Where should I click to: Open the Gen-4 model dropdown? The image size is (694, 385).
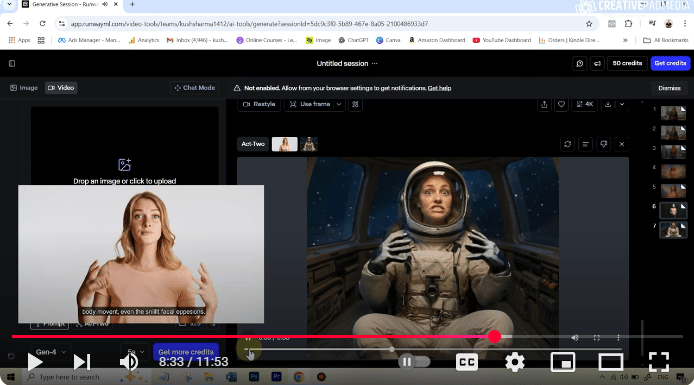(x=51, y=352)
